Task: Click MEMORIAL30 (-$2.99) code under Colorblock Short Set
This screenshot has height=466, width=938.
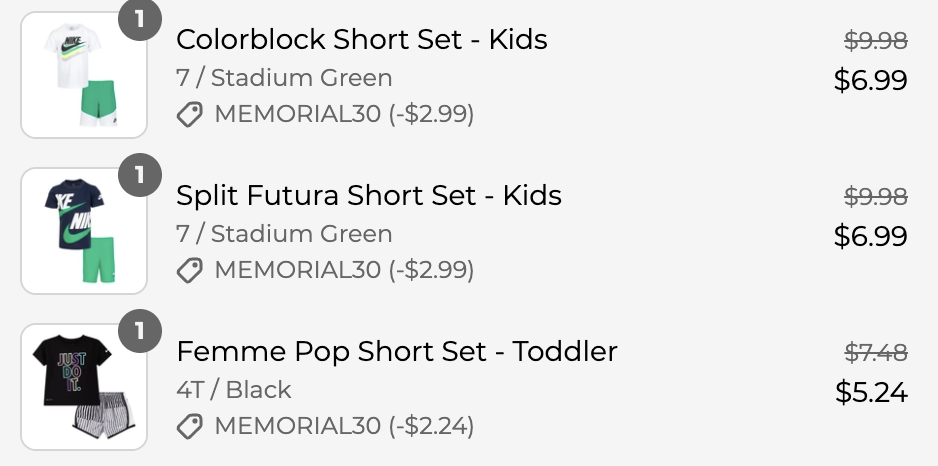Action: [344, 115]
